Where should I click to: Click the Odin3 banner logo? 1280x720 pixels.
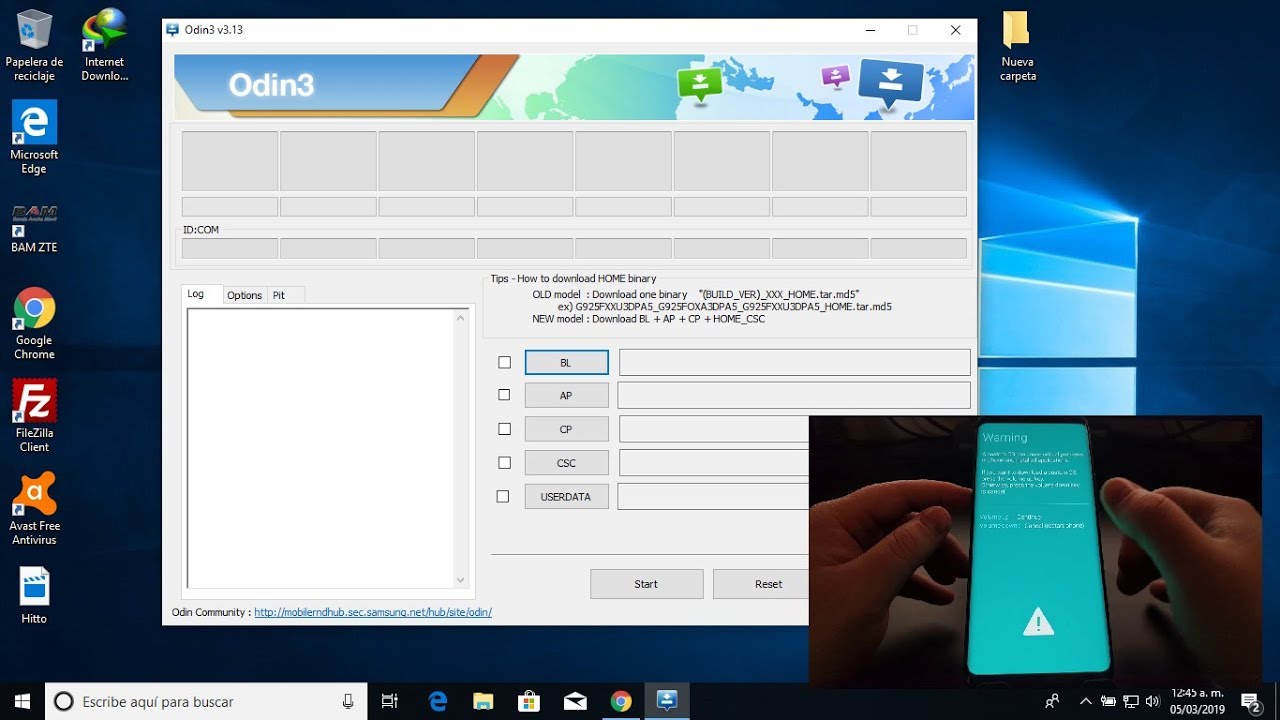[x=271, y=86]
